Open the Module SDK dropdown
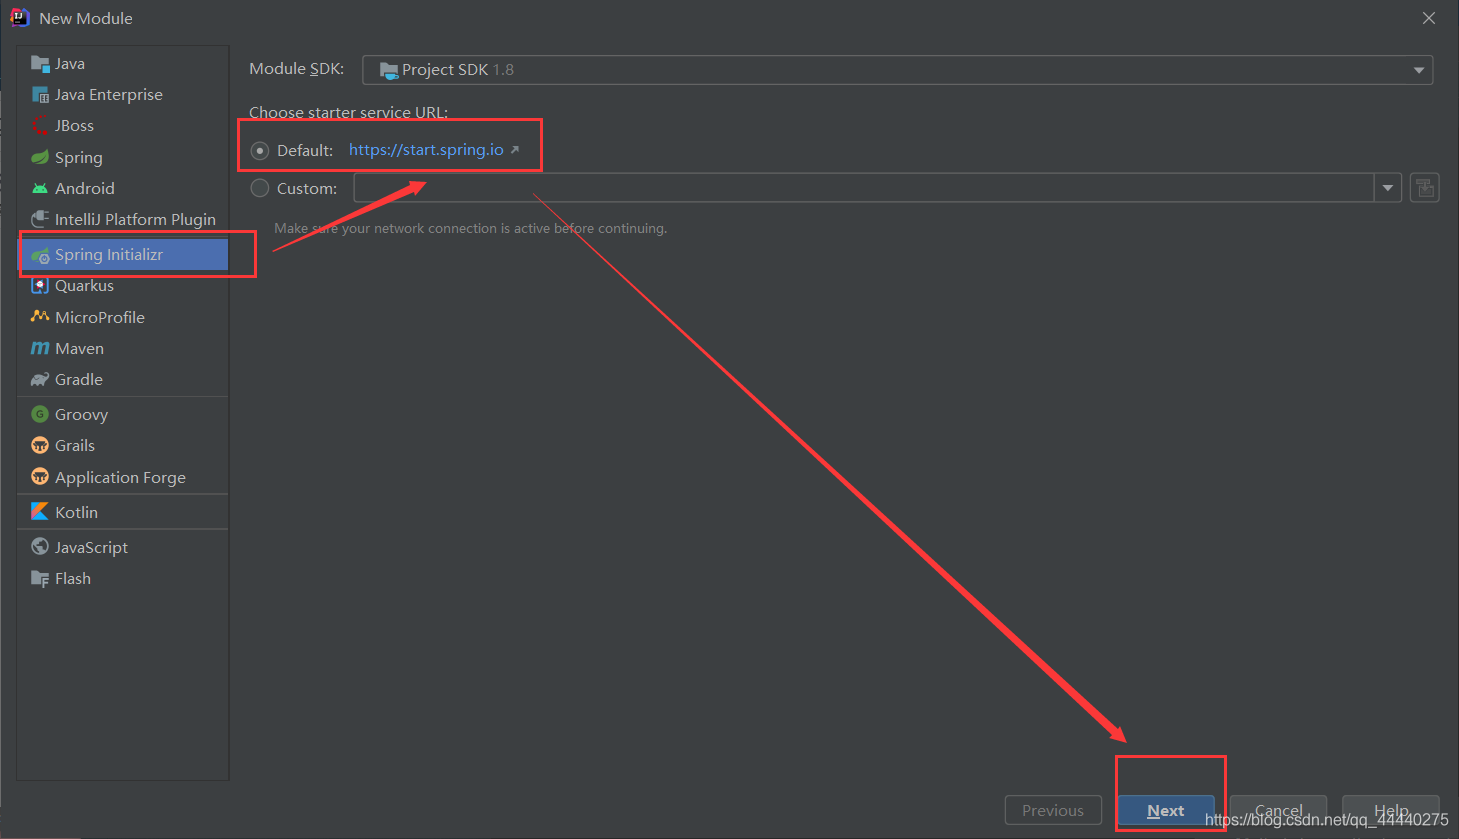 897,70
